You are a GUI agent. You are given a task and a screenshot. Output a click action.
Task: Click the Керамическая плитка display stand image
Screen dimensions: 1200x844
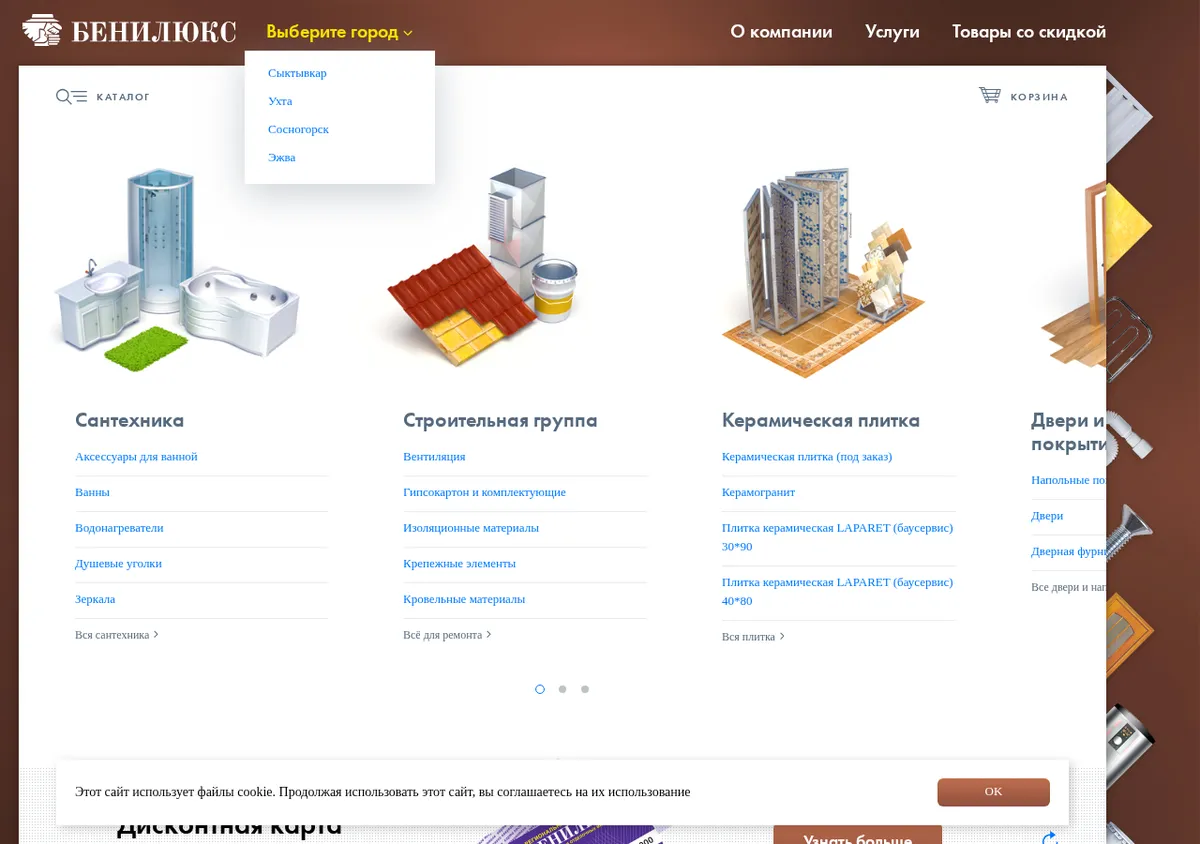coord(823,272)
